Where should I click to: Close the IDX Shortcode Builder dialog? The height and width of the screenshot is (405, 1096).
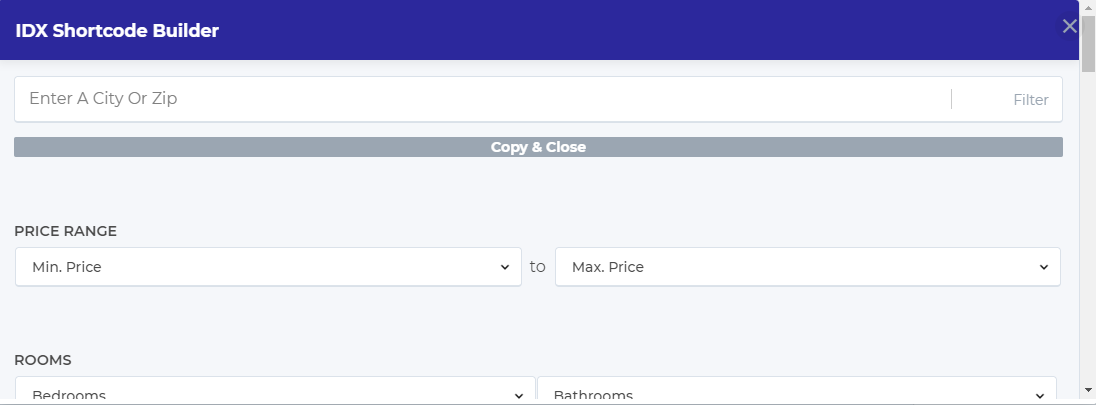[1069, 27]
